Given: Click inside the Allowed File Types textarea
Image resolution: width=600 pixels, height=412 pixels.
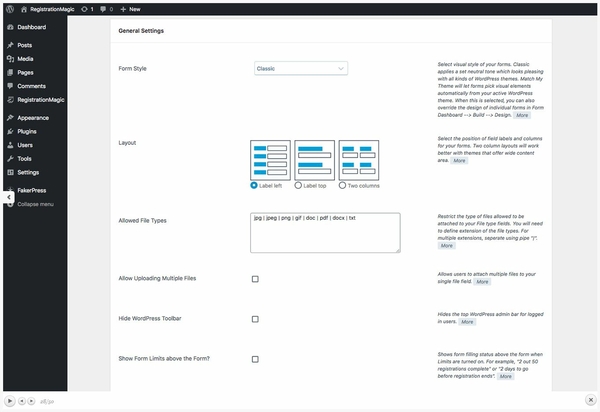Looking at the screenshot, I should (x=325, y=233).
